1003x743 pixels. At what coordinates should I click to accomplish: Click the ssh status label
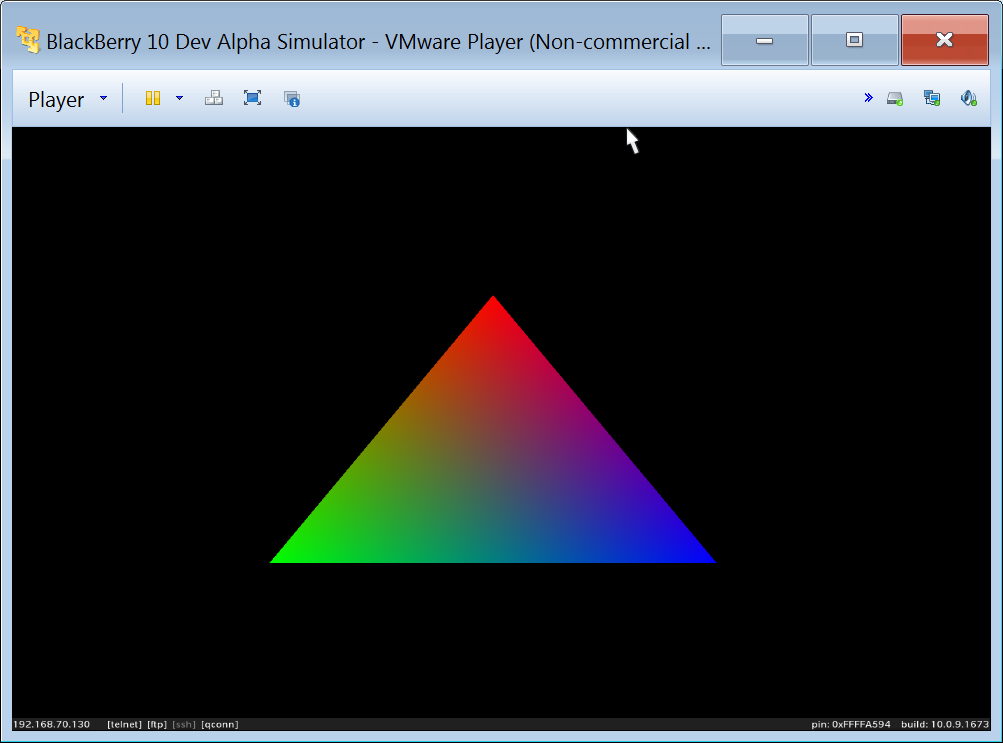184,724
